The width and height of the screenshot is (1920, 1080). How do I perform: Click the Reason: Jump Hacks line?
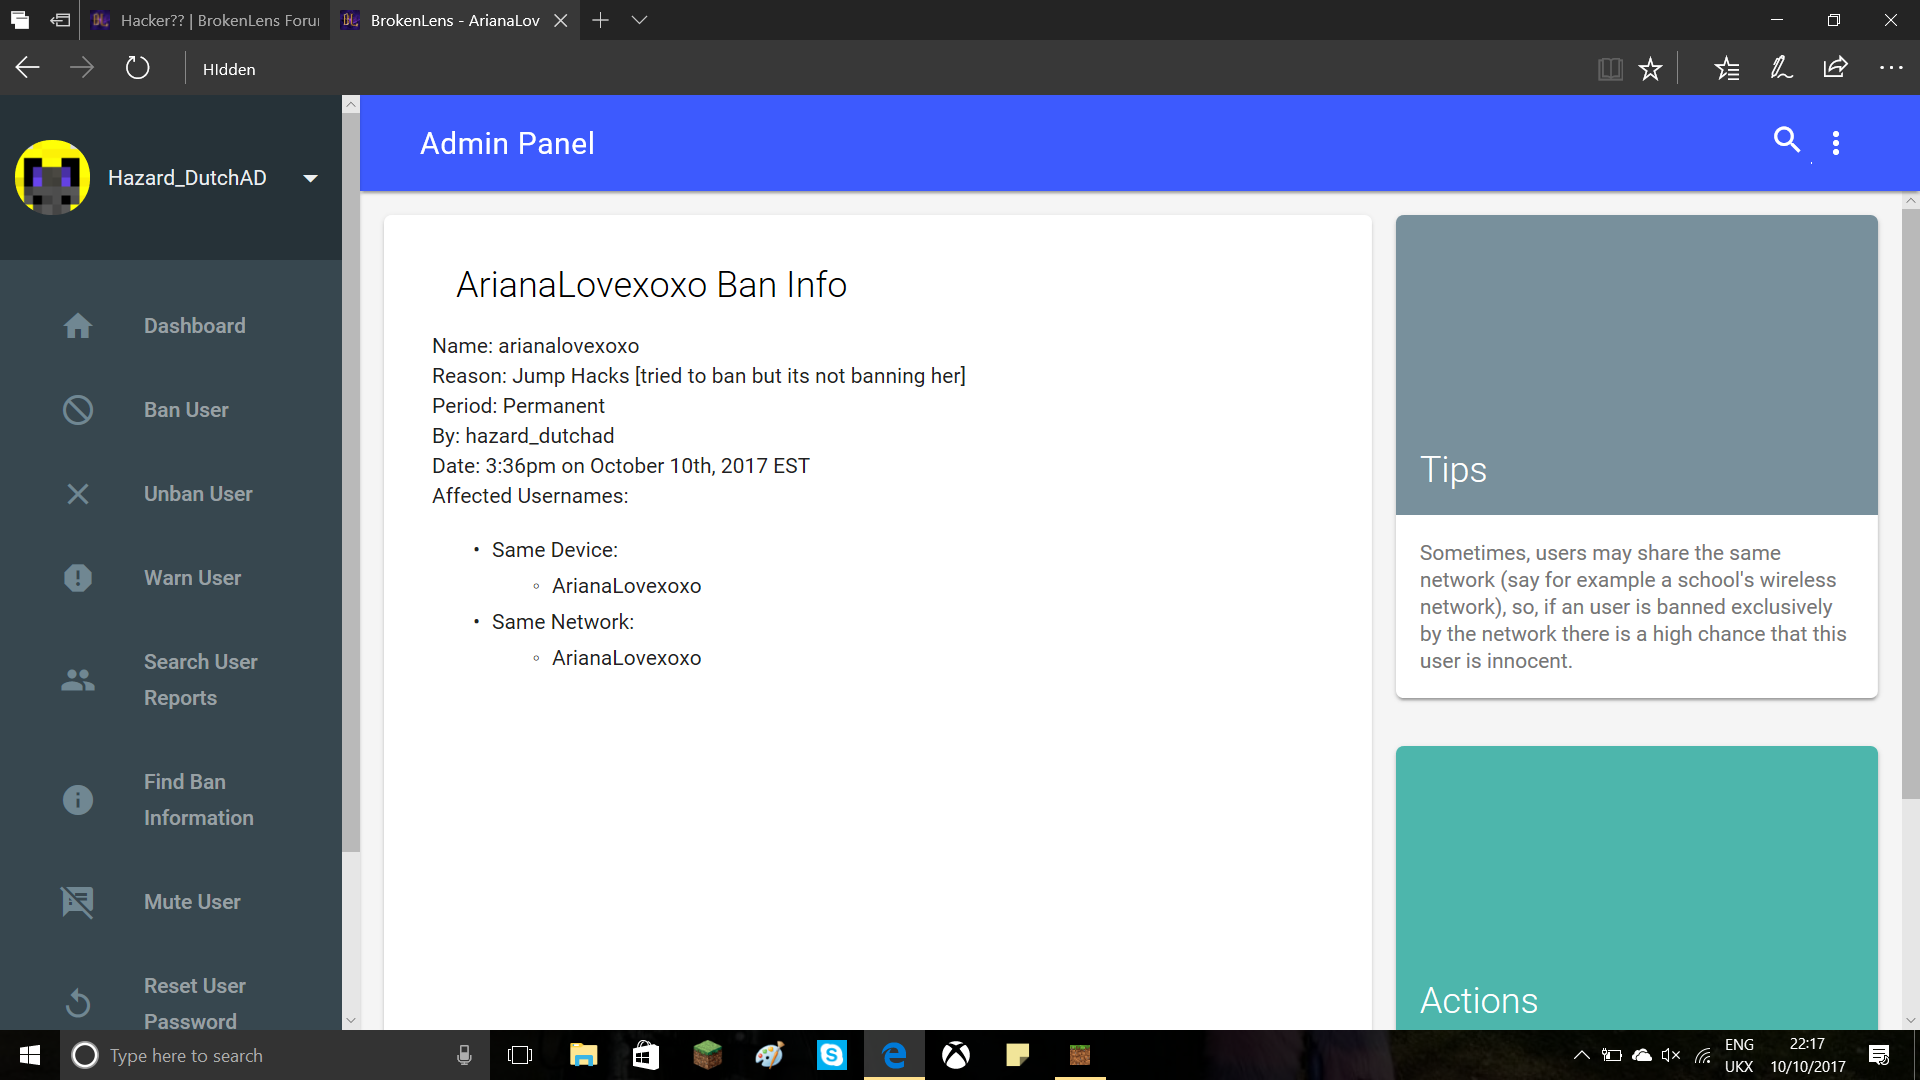click(699, 376)
